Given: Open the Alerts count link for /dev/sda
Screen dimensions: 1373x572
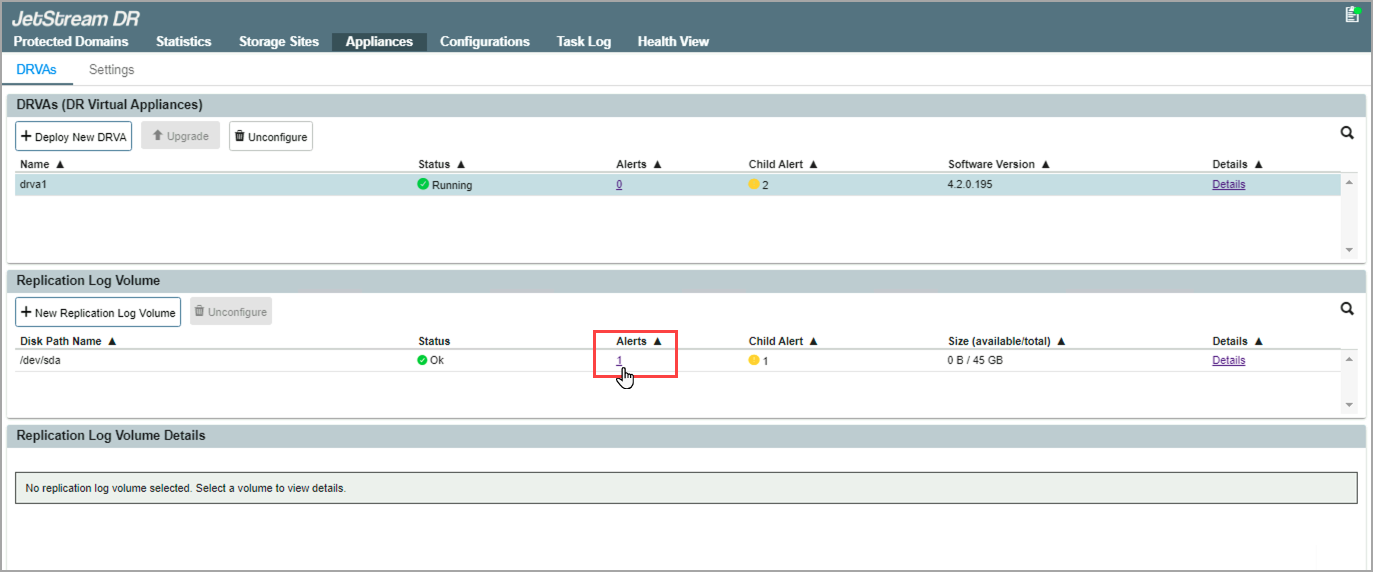Looking at the screenshot, I should pyautogui.click(x=619, y=360).
